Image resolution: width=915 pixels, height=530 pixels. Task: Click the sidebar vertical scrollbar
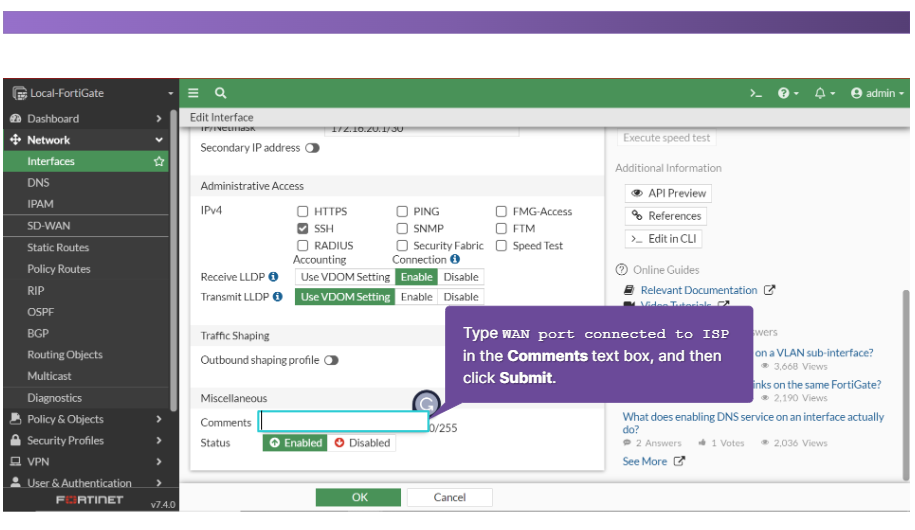coord(173,260)
